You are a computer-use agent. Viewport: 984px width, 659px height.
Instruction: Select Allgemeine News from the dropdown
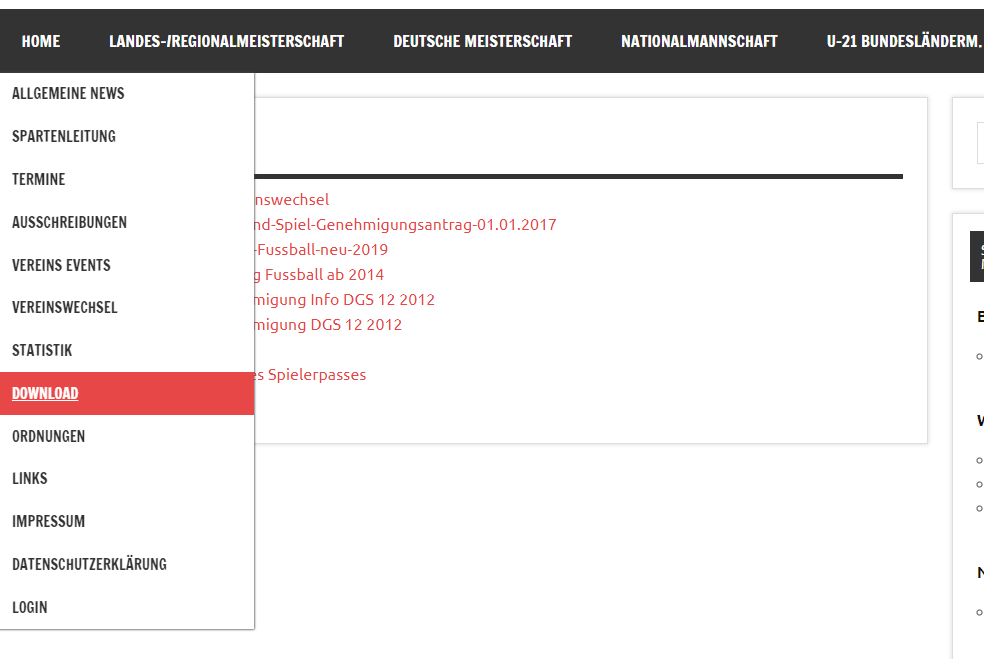coord(68,94)
